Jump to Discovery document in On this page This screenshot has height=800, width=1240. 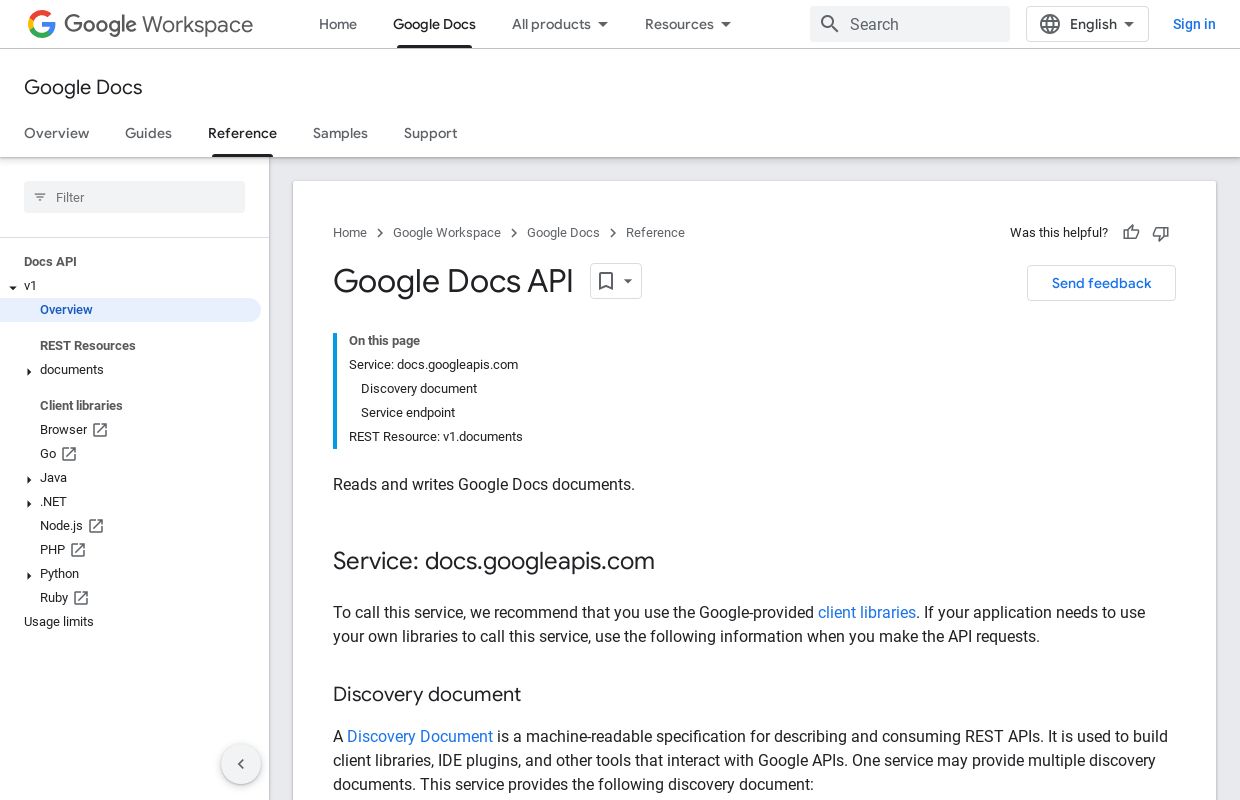tap(419, 389)
